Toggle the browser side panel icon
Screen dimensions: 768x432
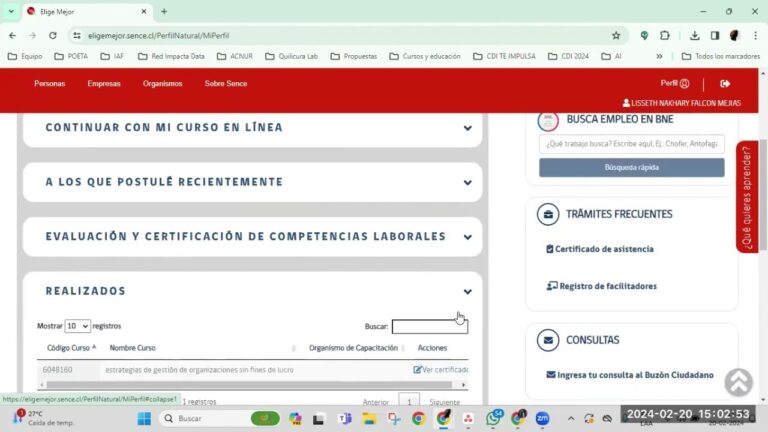[715, 35]
